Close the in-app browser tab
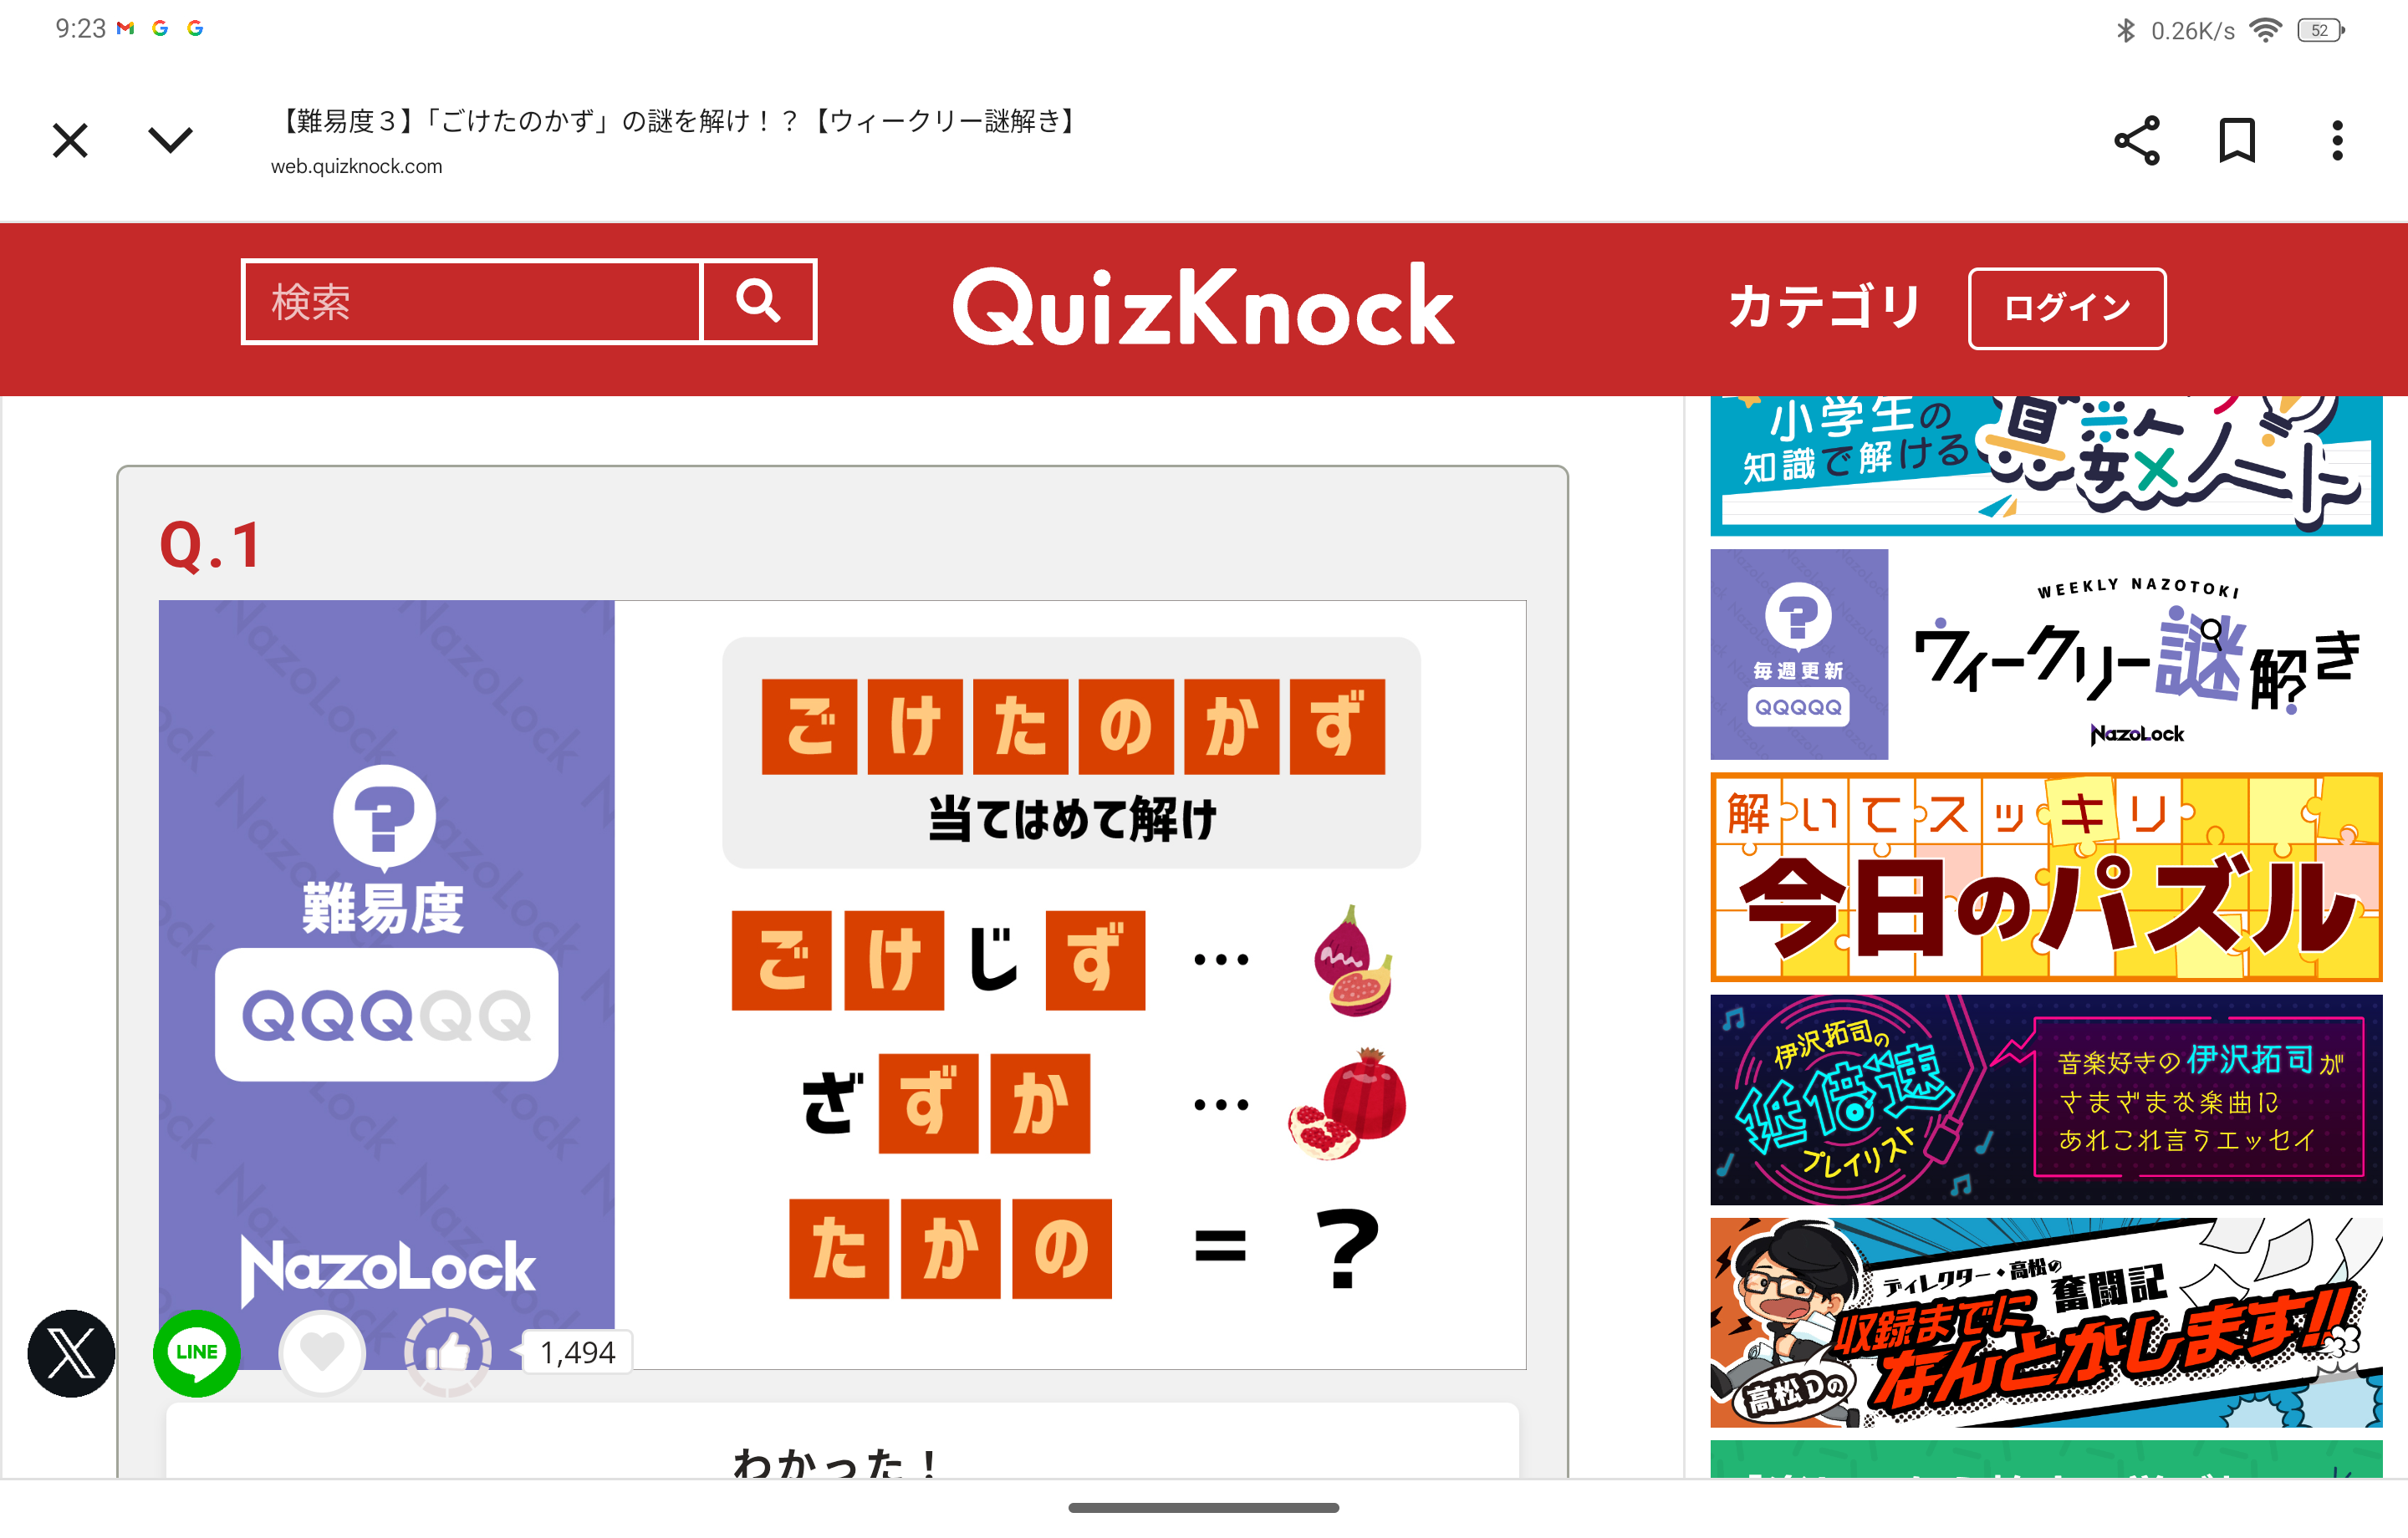Screen dimensions: 2408x1538 70,140
